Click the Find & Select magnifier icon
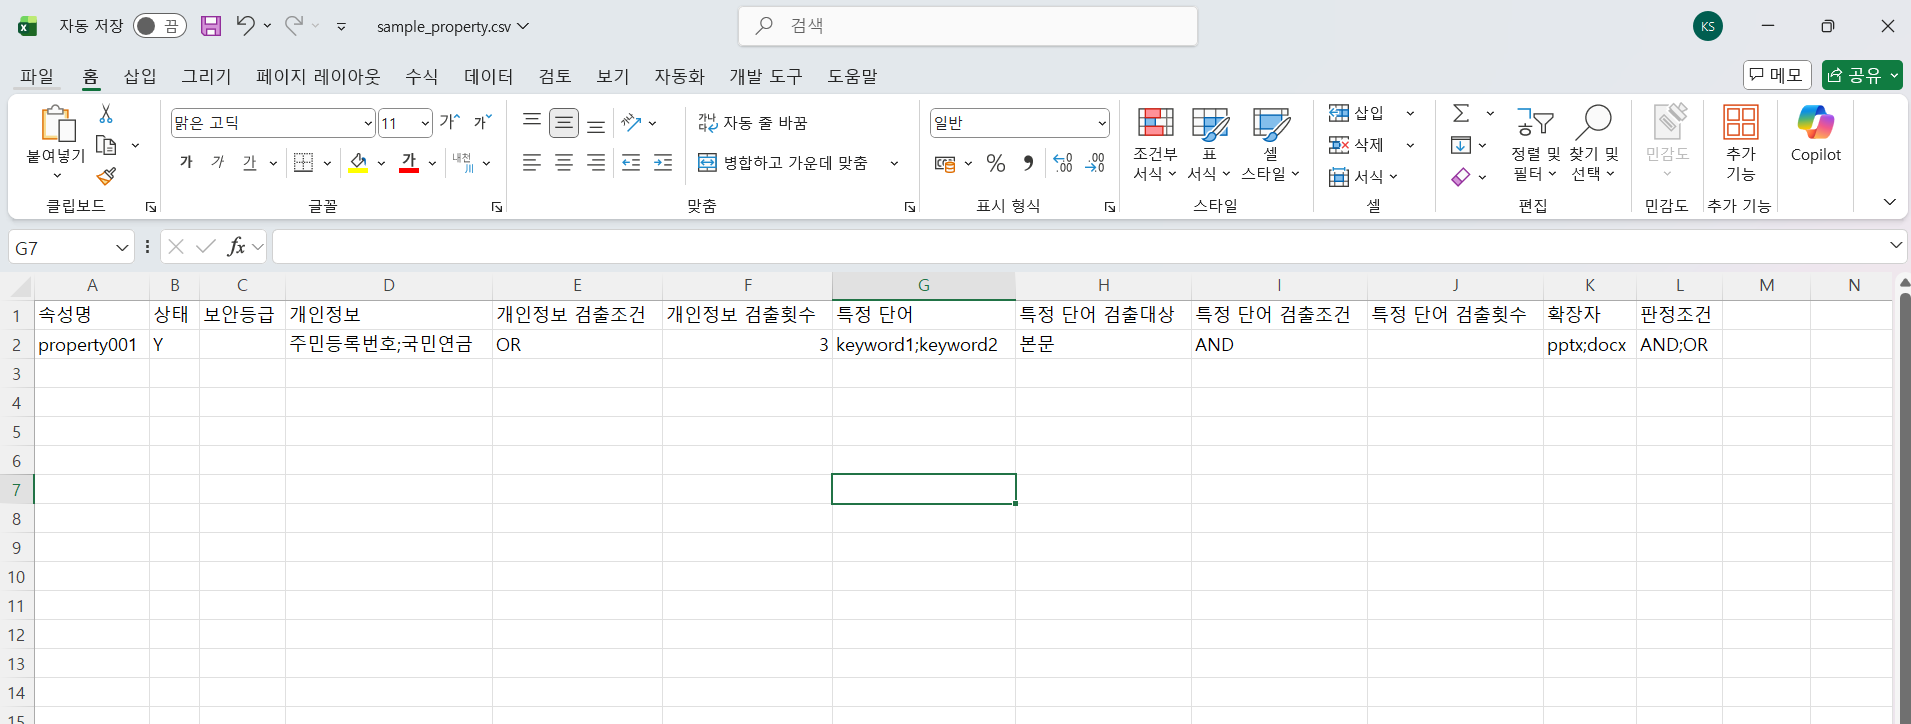This screenshot has width=1911, height=724. tap(1593, 124)
